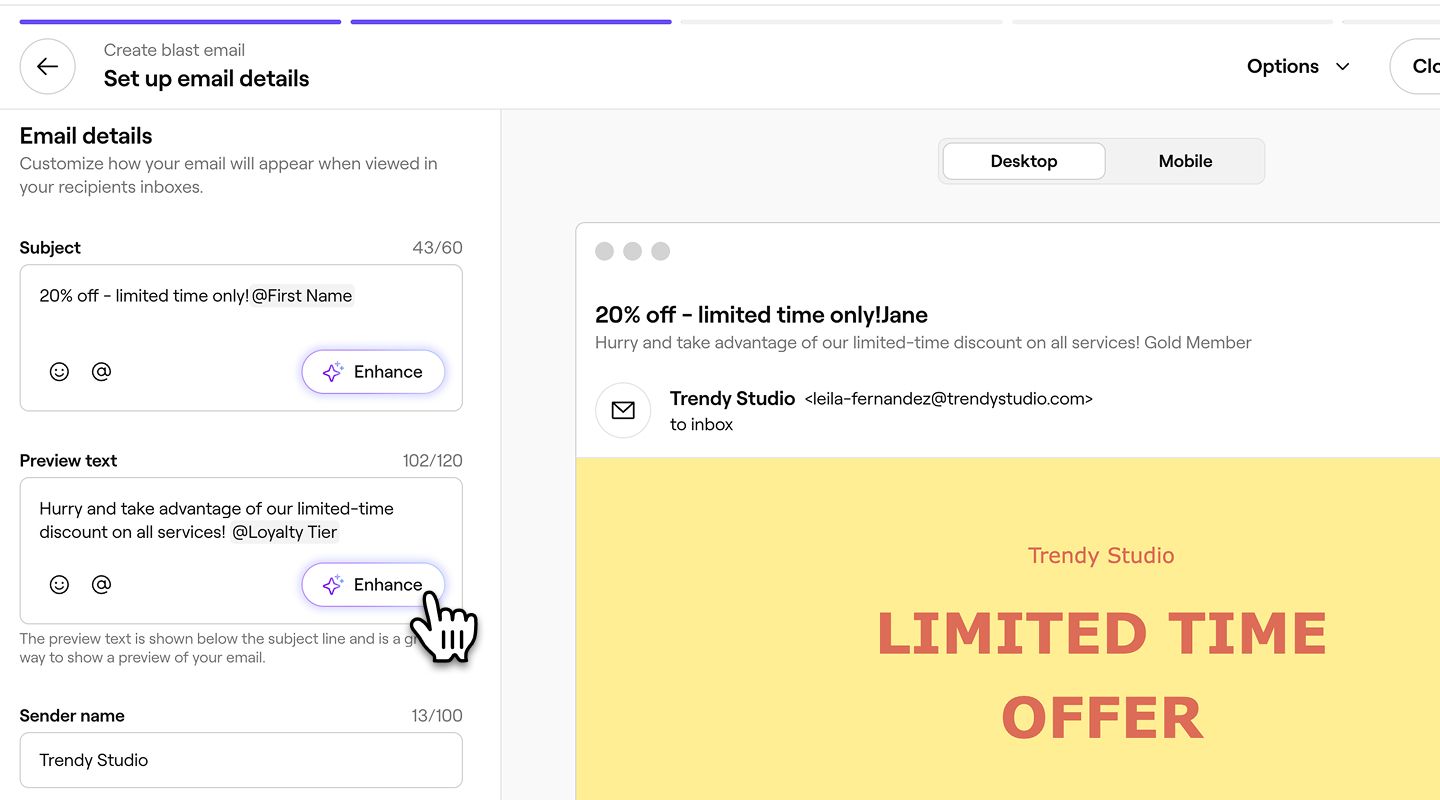Open emoji picker in Subject field
1440x800 pixels.
tap(60, 372)
